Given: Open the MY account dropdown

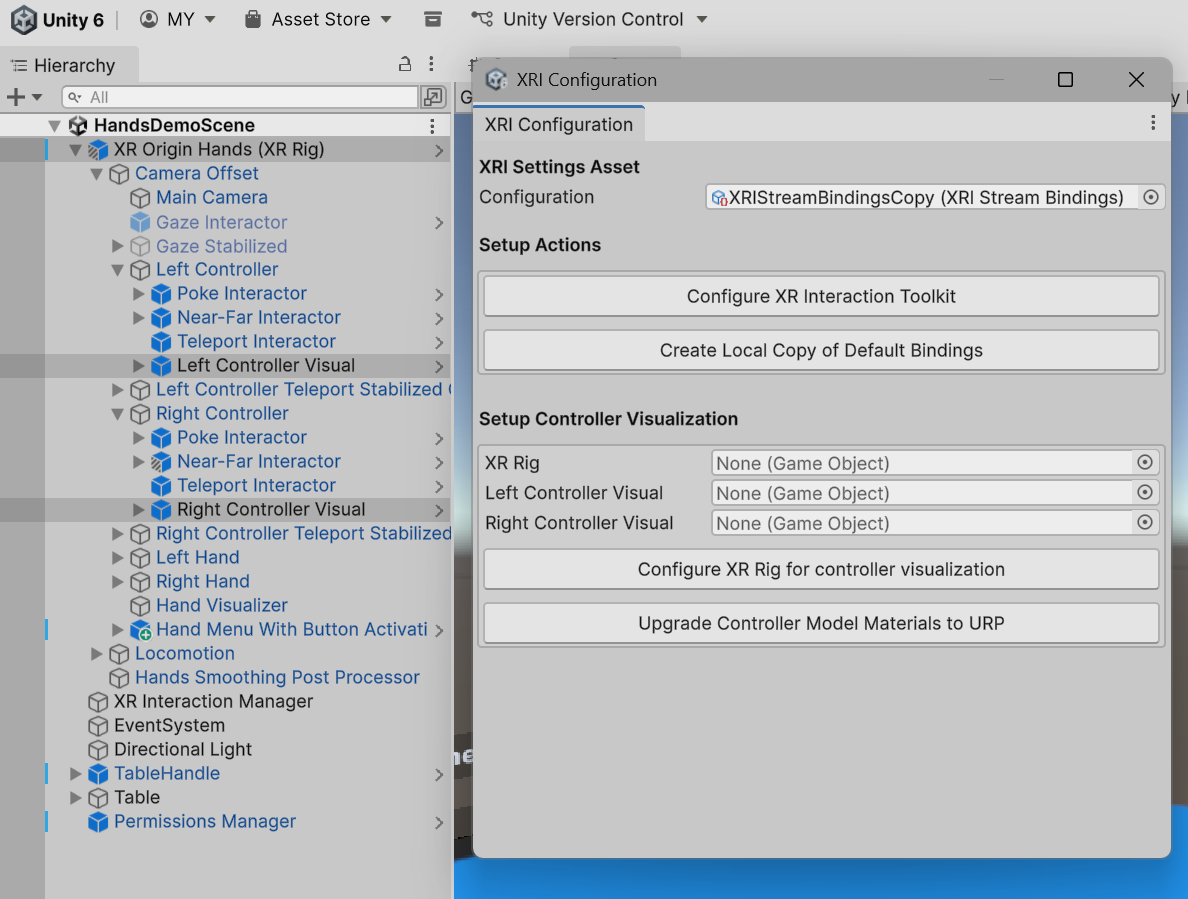Looking at the screenshot, I should pos(178,20).
